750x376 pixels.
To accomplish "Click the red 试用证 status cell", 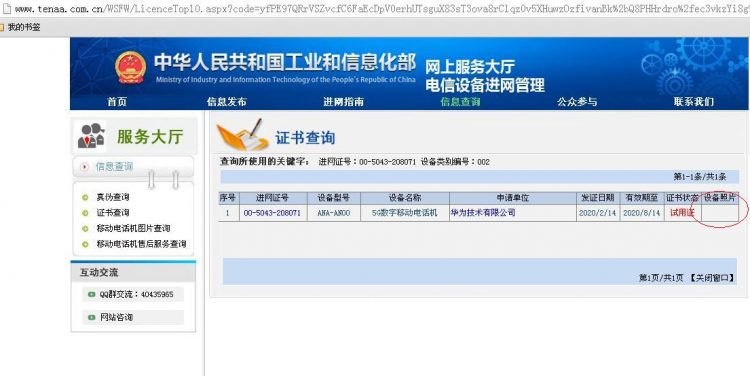I will pos(682,213).
